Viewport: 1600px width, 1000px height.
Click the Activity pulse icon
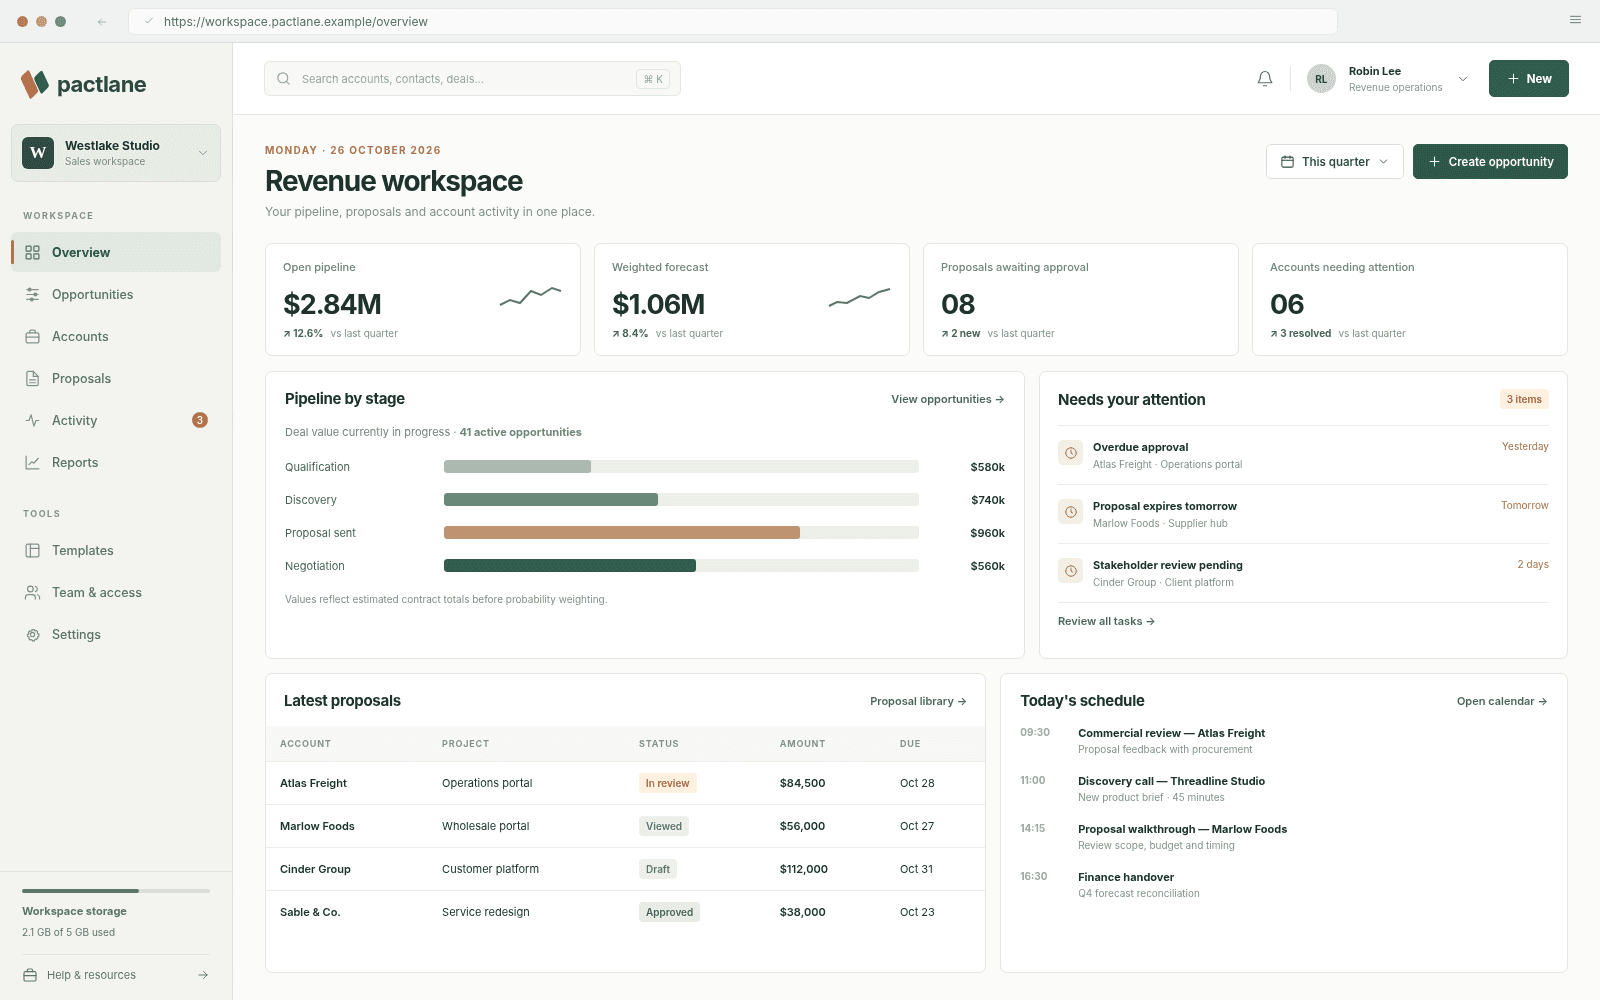[x=33, y=420]
